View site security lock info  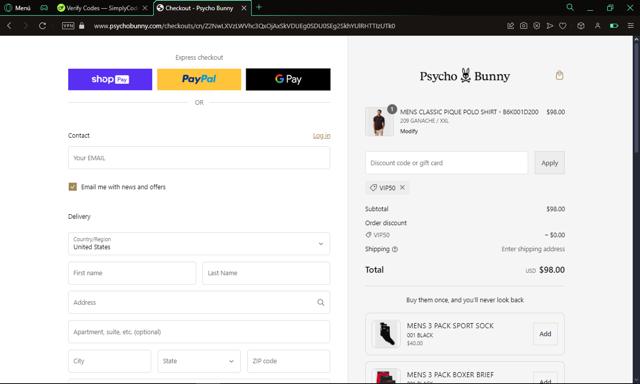(82, 26)
